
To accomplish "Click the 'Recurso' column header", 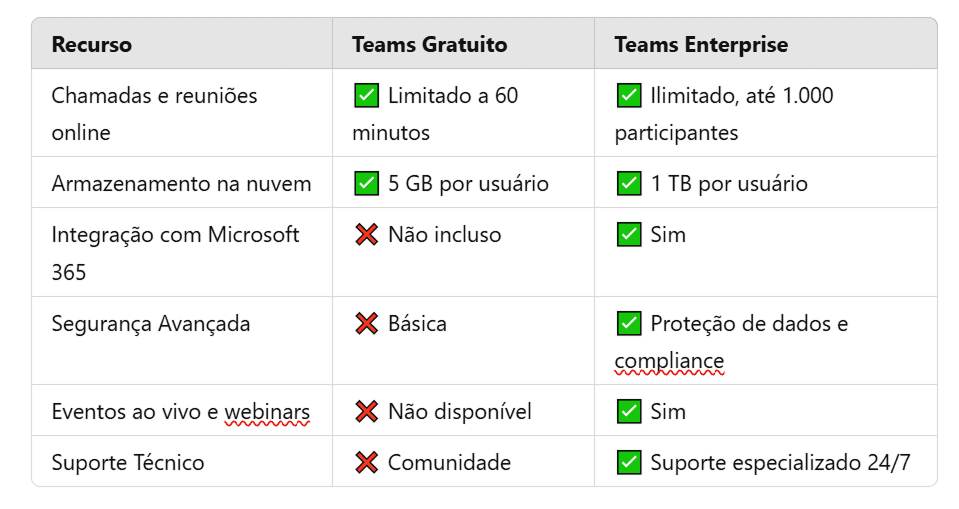I will pos(91,45).
